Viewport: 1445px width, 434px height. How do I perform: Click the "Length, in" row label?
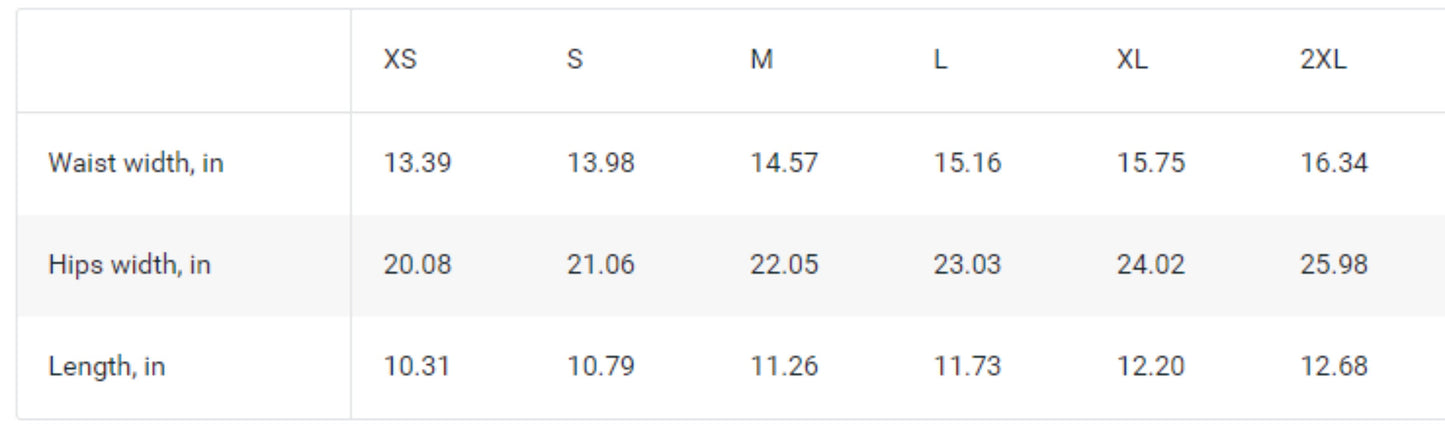point(107,367)
